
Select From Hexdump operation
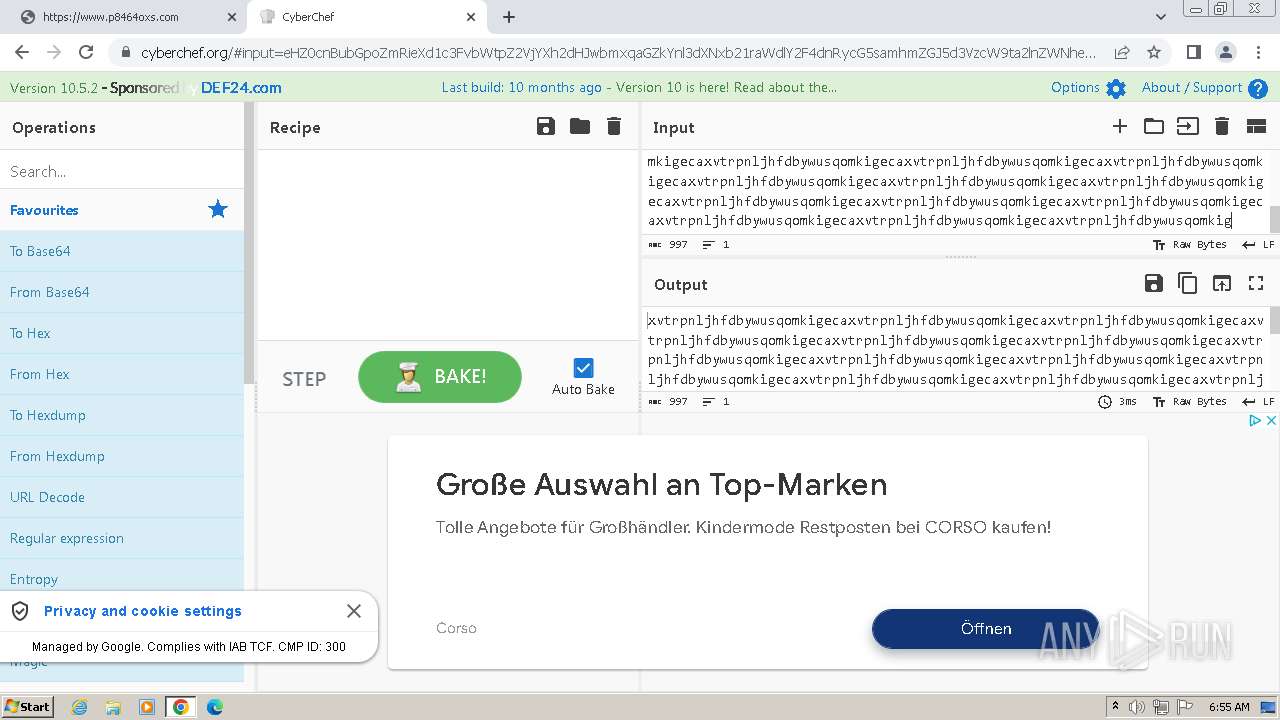122,456
